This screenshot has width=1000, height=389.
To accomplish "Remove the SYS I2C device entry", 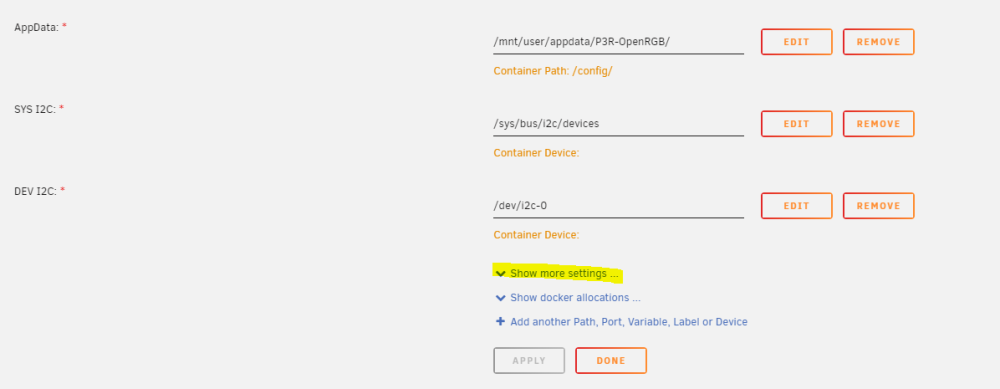I will [878, 124].
